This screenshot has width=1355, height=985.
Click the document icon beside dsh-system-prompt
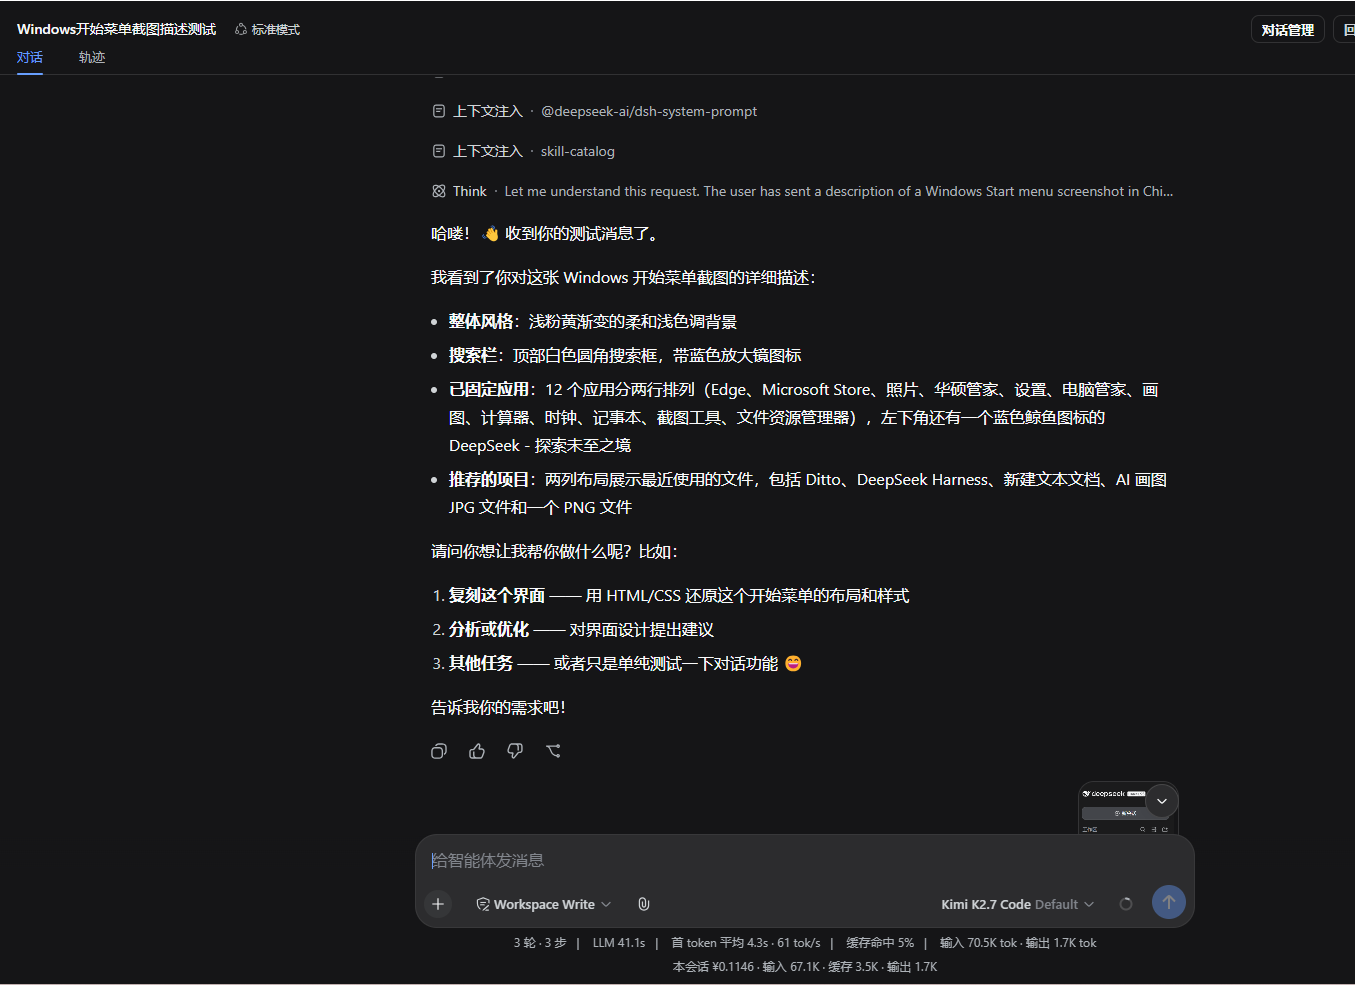click(x=439, y=111)
